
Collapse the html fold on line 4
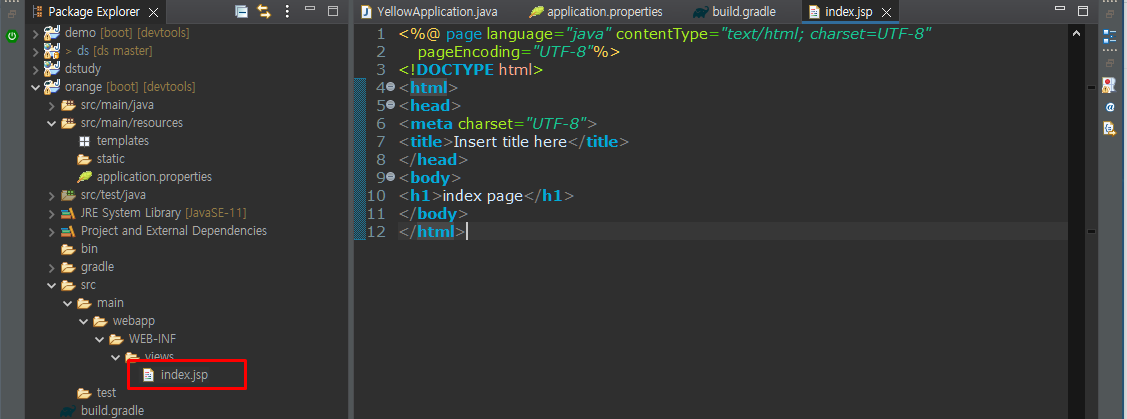click(390, 87)
